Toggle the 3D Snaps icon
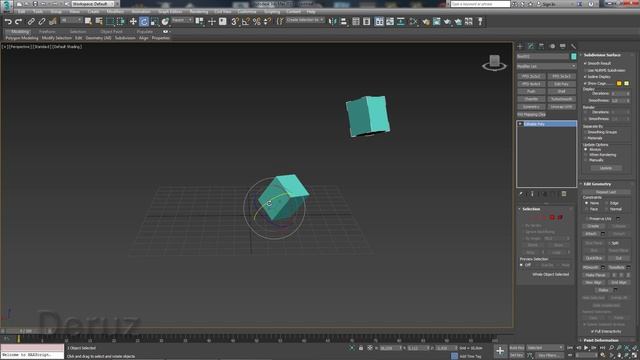This screenshot has width=640, height=360. click(235, 21)
